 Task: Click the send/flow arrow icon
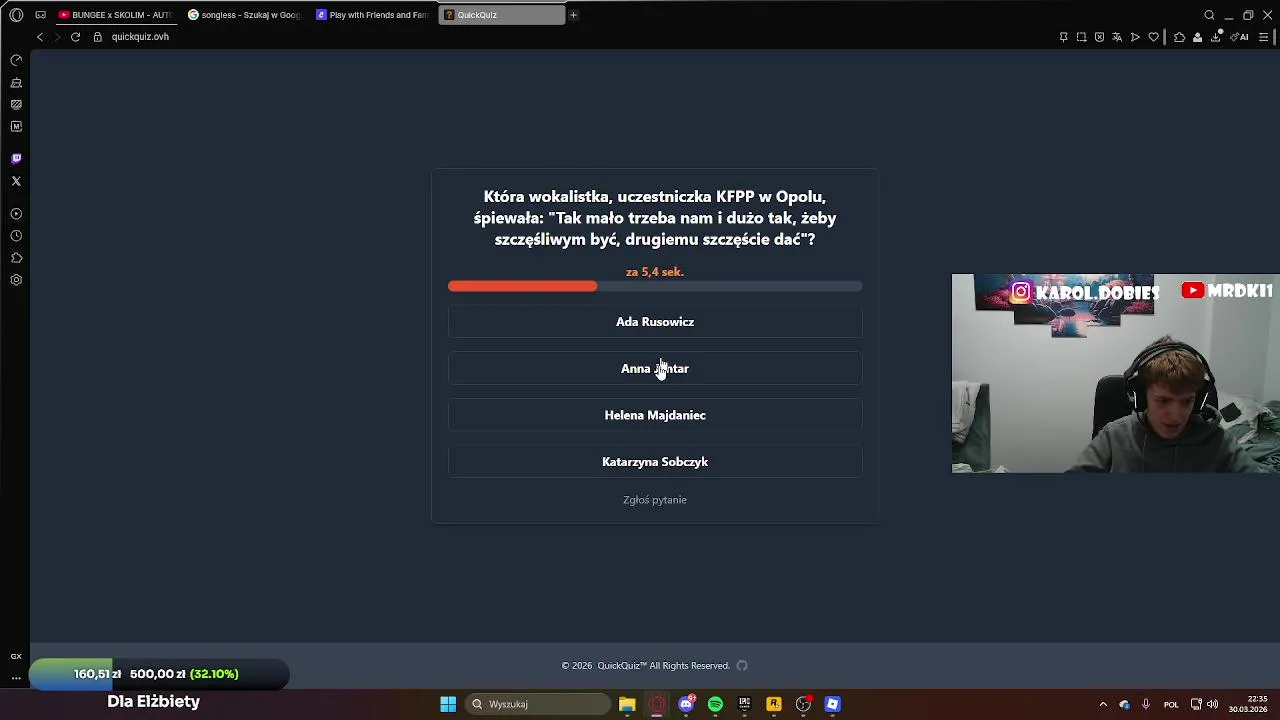[1135, 37]
